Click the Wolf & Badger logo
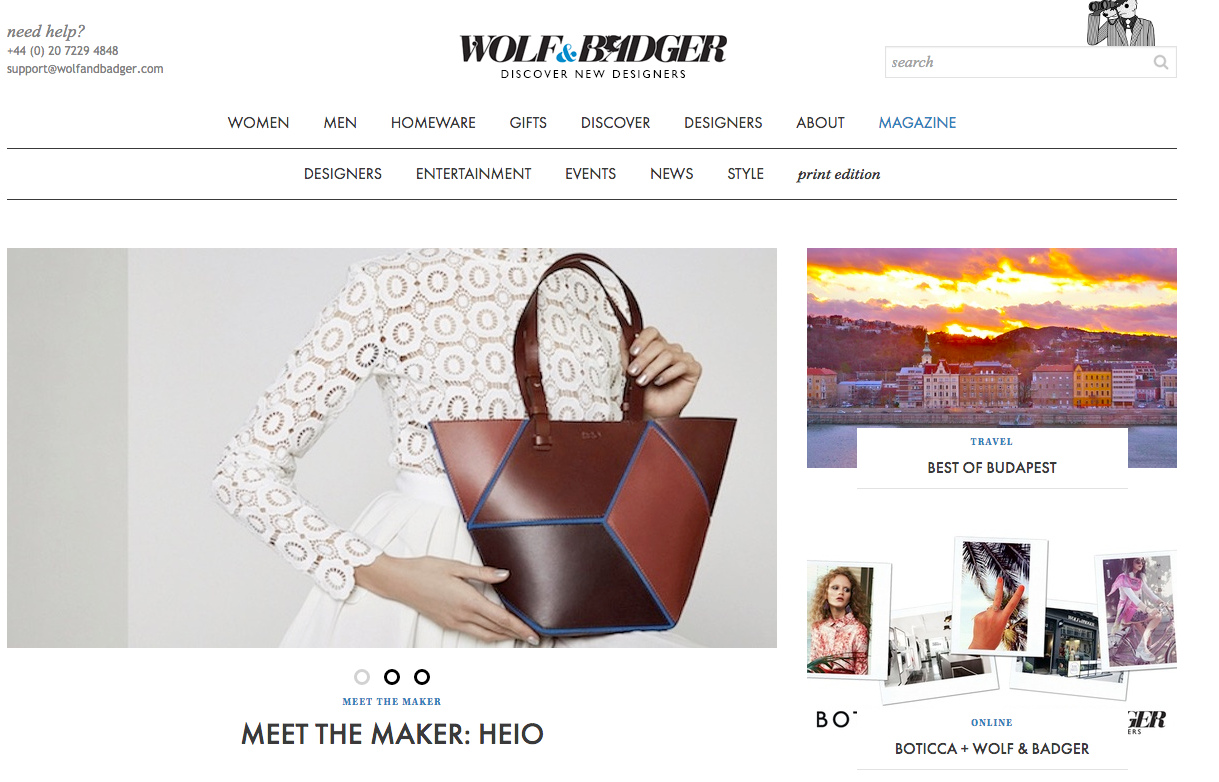The height and width of the screenshot is (782, 1219). pyautogui.click(x=593, y=57)
